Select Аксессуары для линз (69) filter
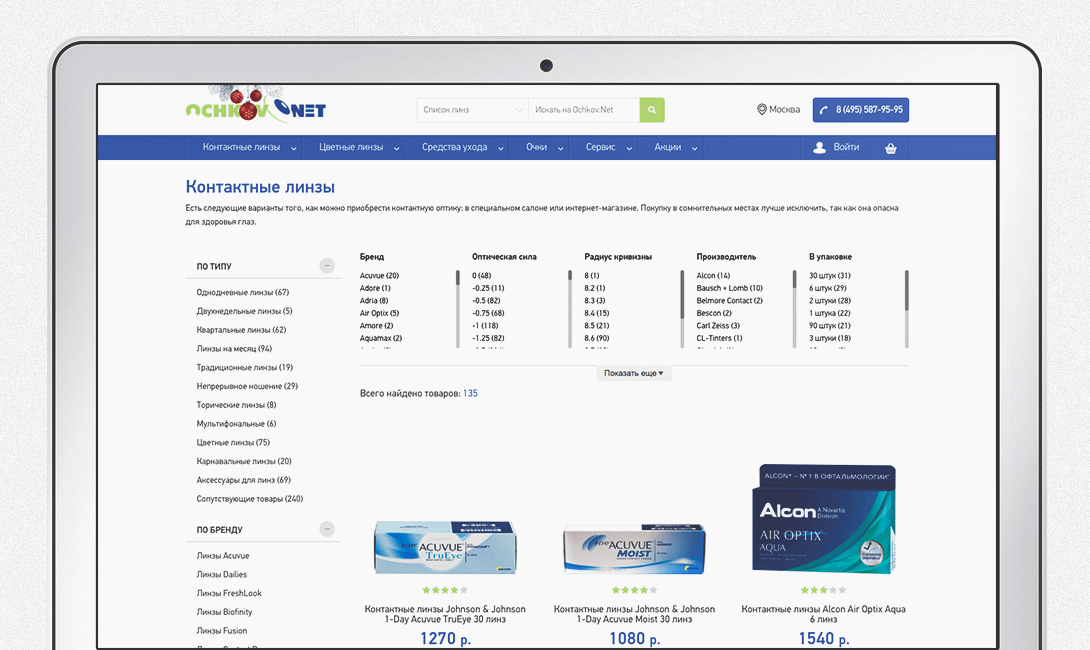1090x650 pixels. pos(243,480)
